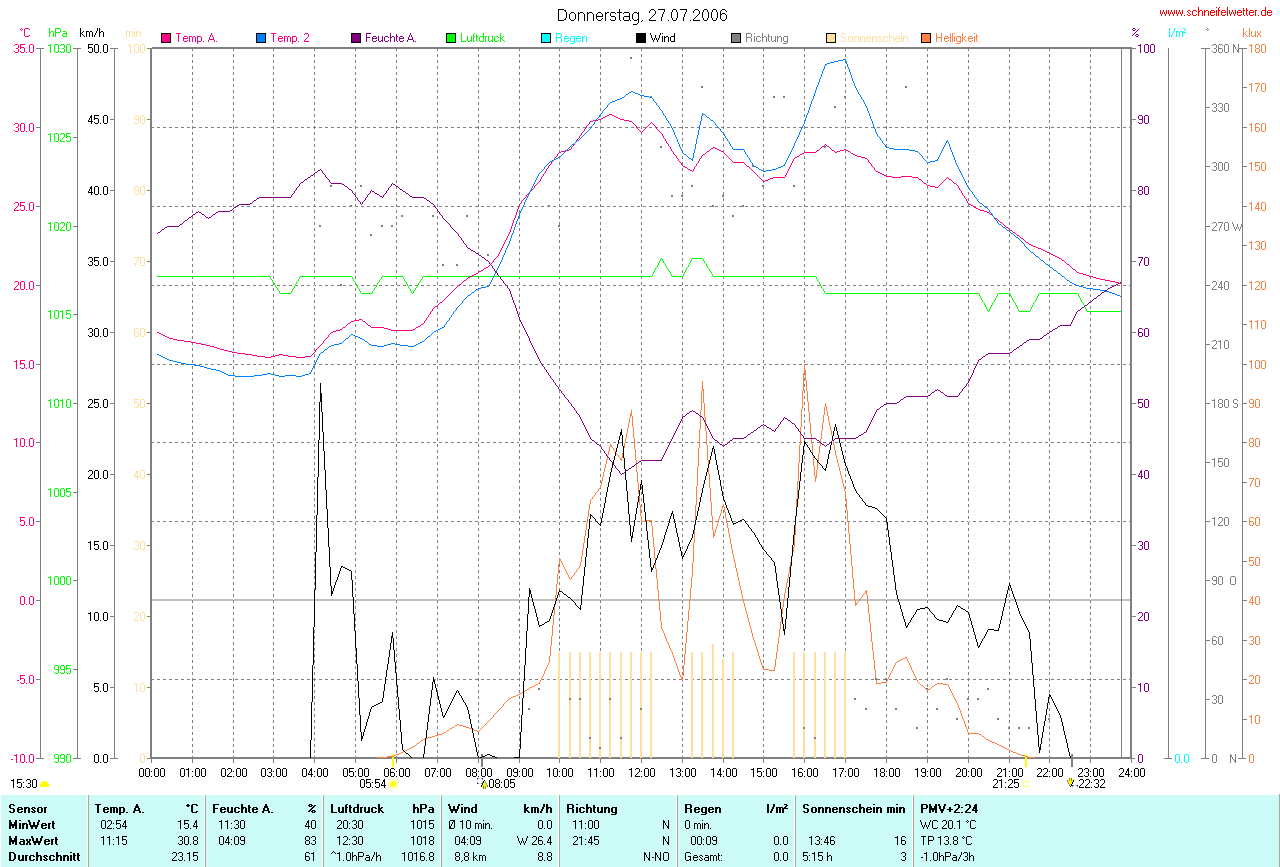Click the minimum temperature value 15.4
The height and width of the screenshot is (867, 1280).
coord(188,824)
